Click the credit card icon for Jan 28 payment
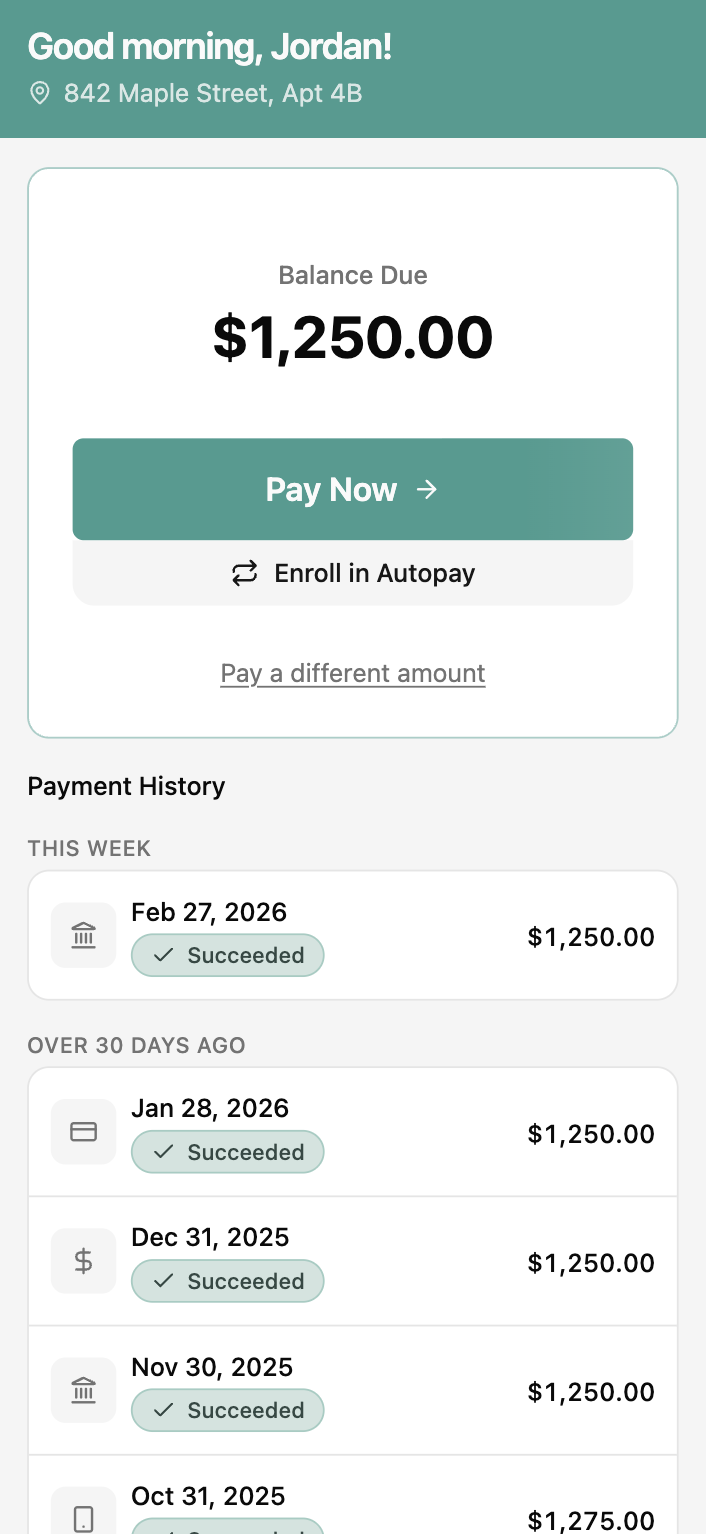This screenshot has height=1534, width=706. tap(84, 1132)
